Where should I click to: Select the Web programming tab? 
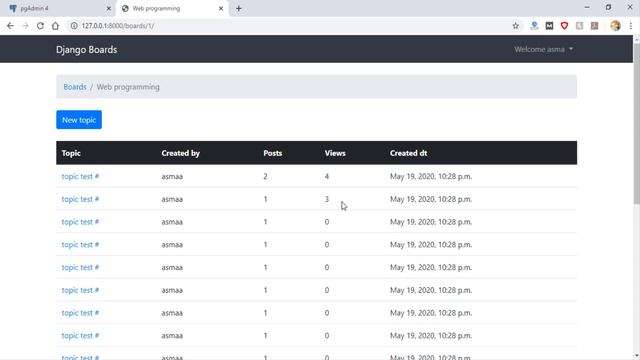[x=171, y=8]
